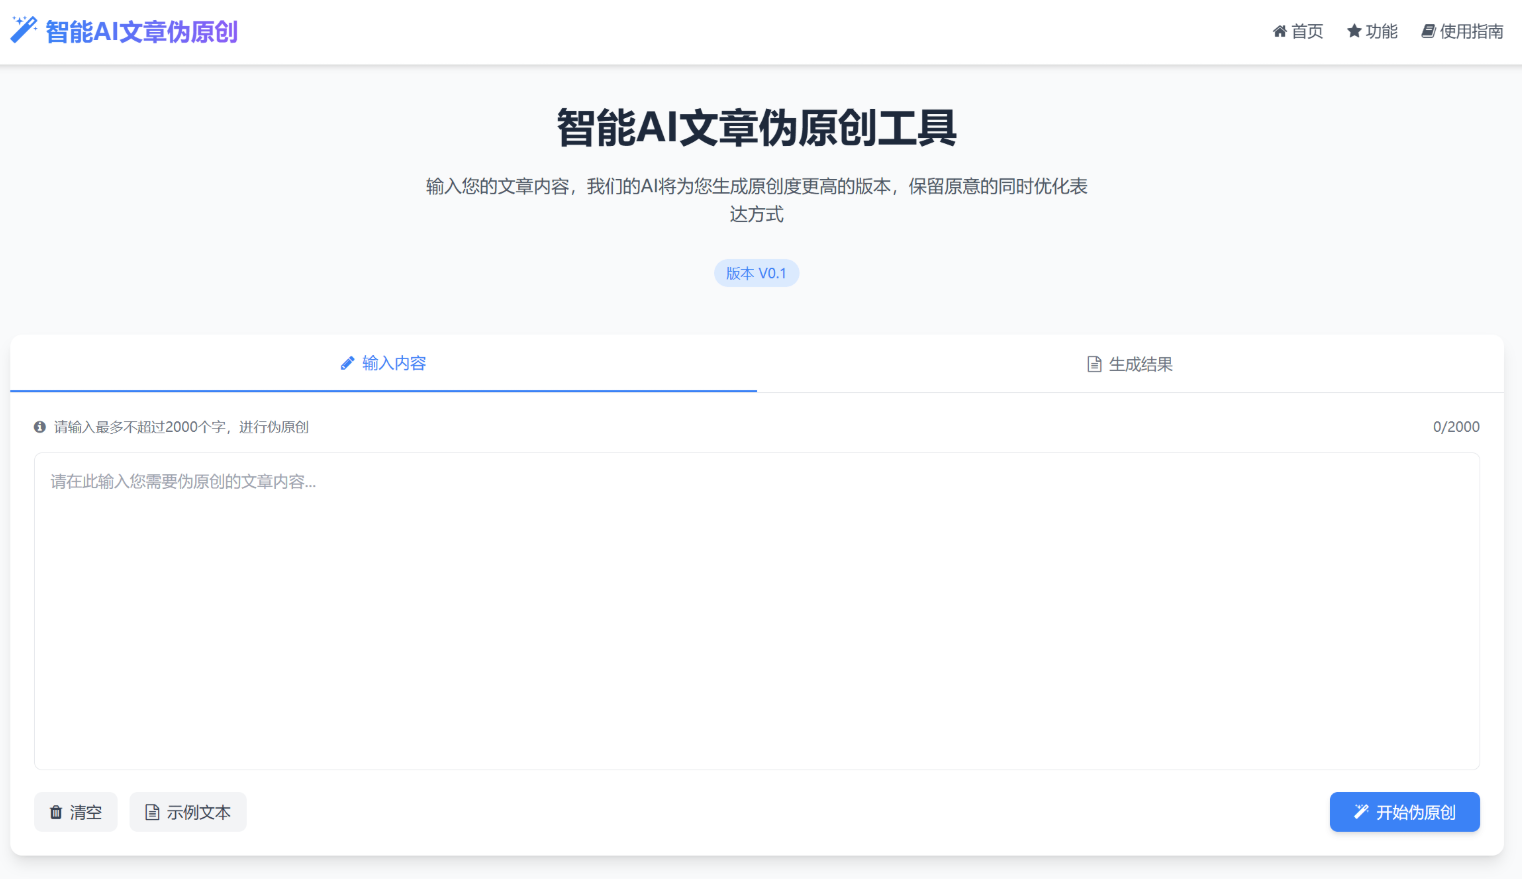This screenshot has width=1522, height=879.
Task: Click the book icon beside 使用指南
Action: pyautogui.click(x=1428, y=31)
